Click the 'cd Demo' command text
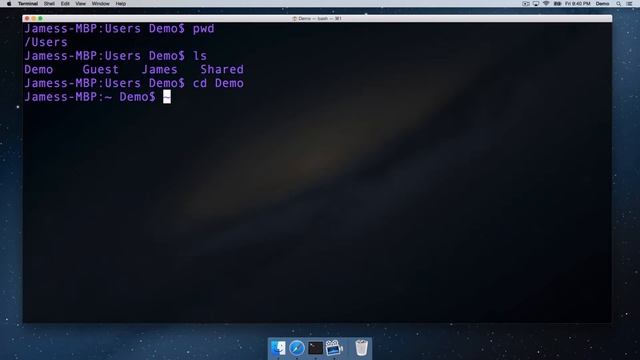 click(218, 83)
